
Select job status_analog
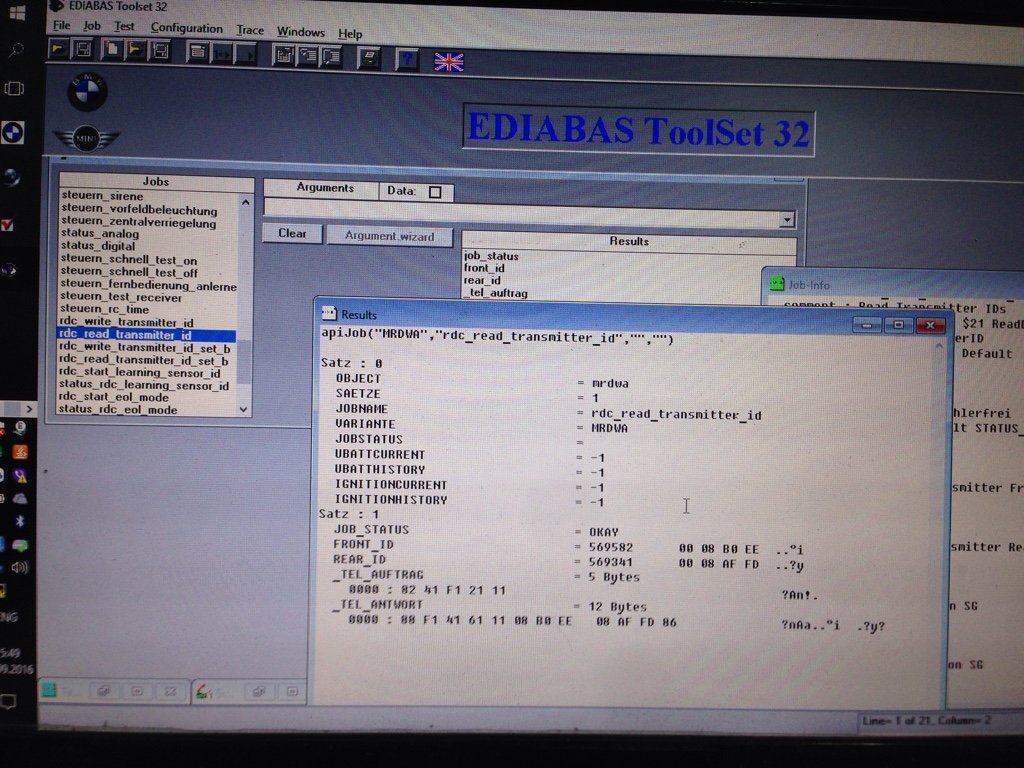(x=100, y=234)
